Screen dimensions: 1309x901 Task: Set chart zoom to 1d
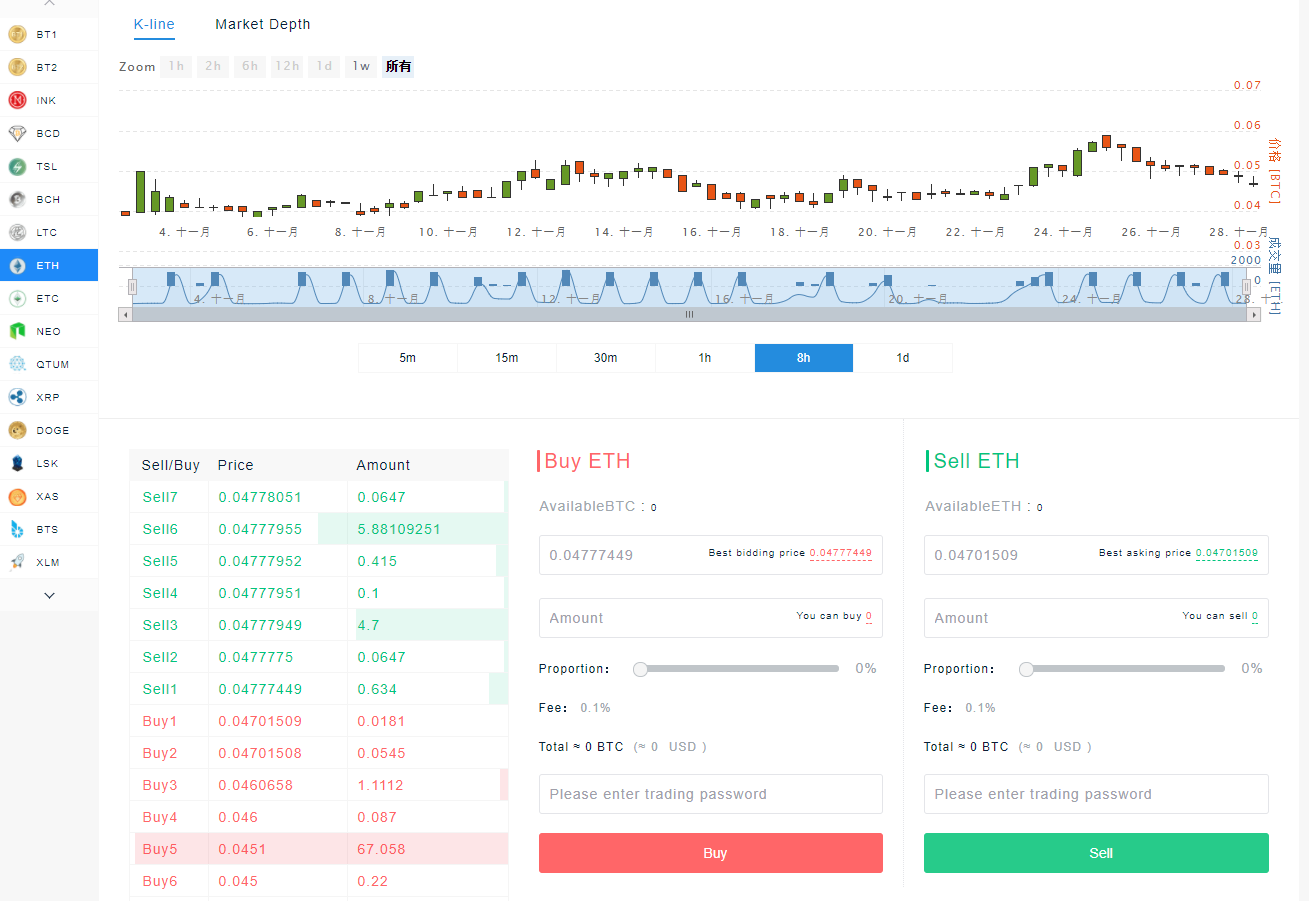pyautogui.click(x=324, y=67)
